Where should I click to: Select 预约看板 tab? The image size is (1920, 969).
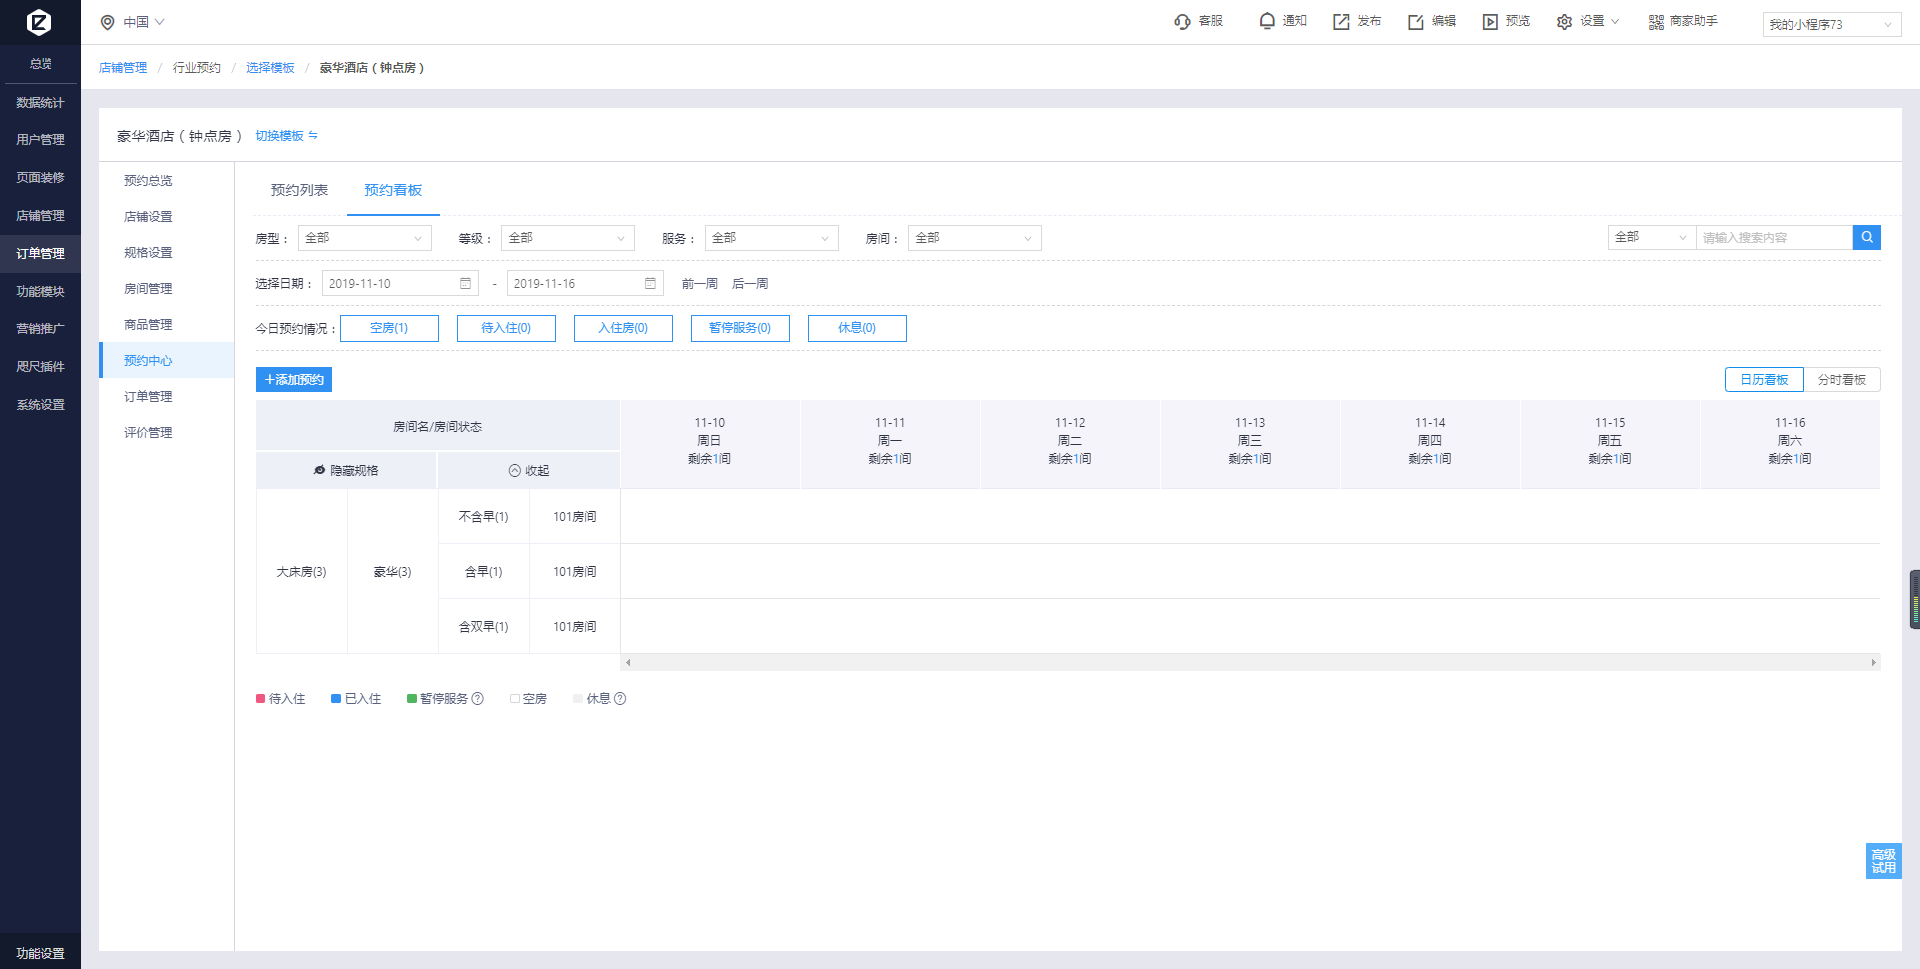[x=393, y=190]
